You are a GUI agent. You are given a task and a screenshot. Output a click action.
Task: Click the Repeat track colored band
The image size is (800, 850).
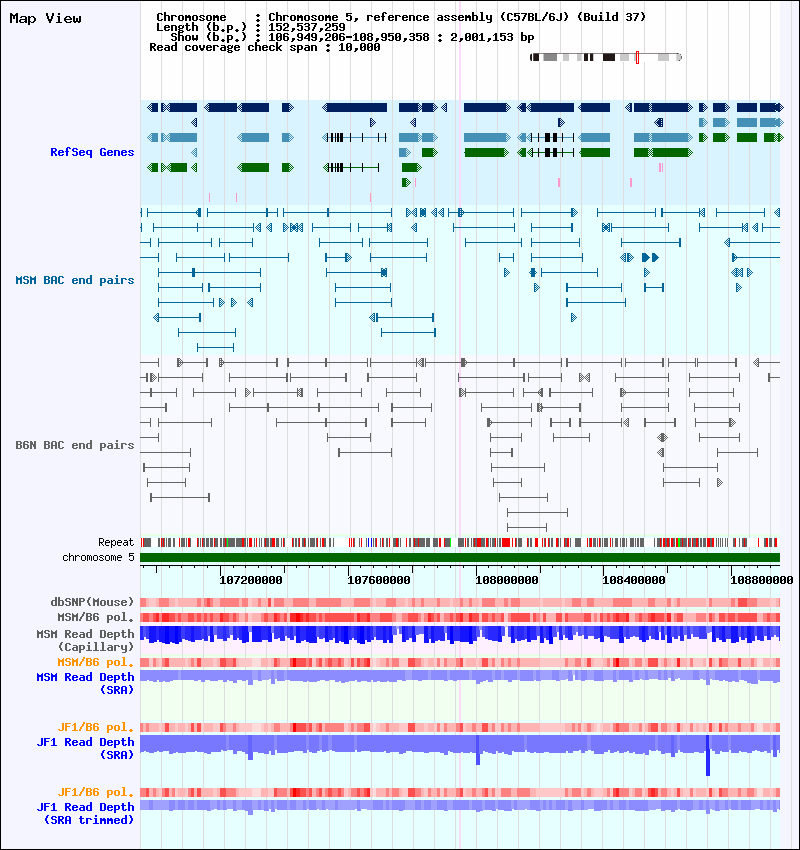click(460, 542)
